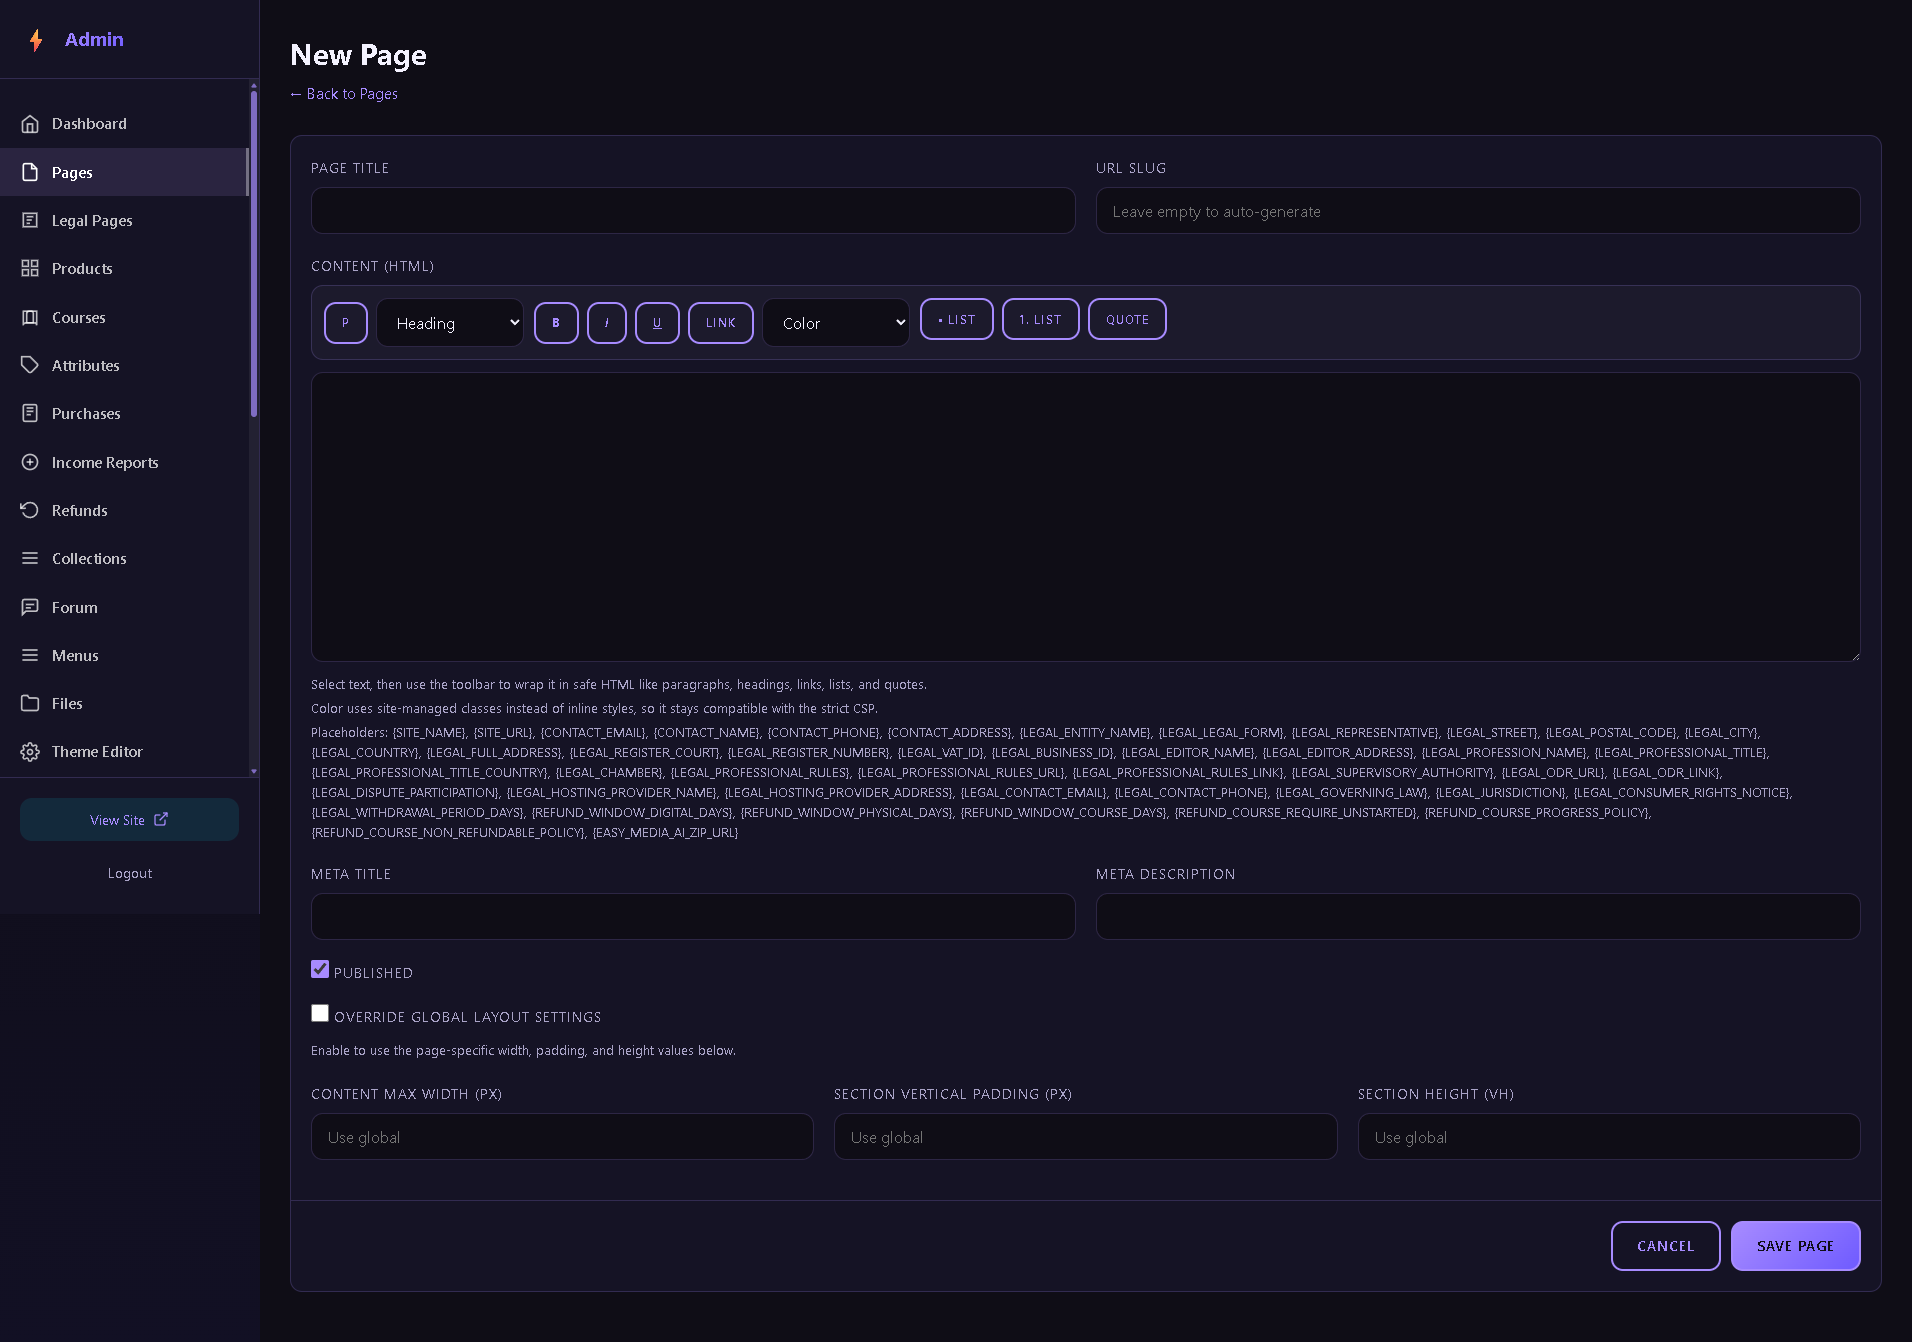Open Income Reports in the sidebar
This screenshot has height=1342, width=1912.
tap(124, 462)
